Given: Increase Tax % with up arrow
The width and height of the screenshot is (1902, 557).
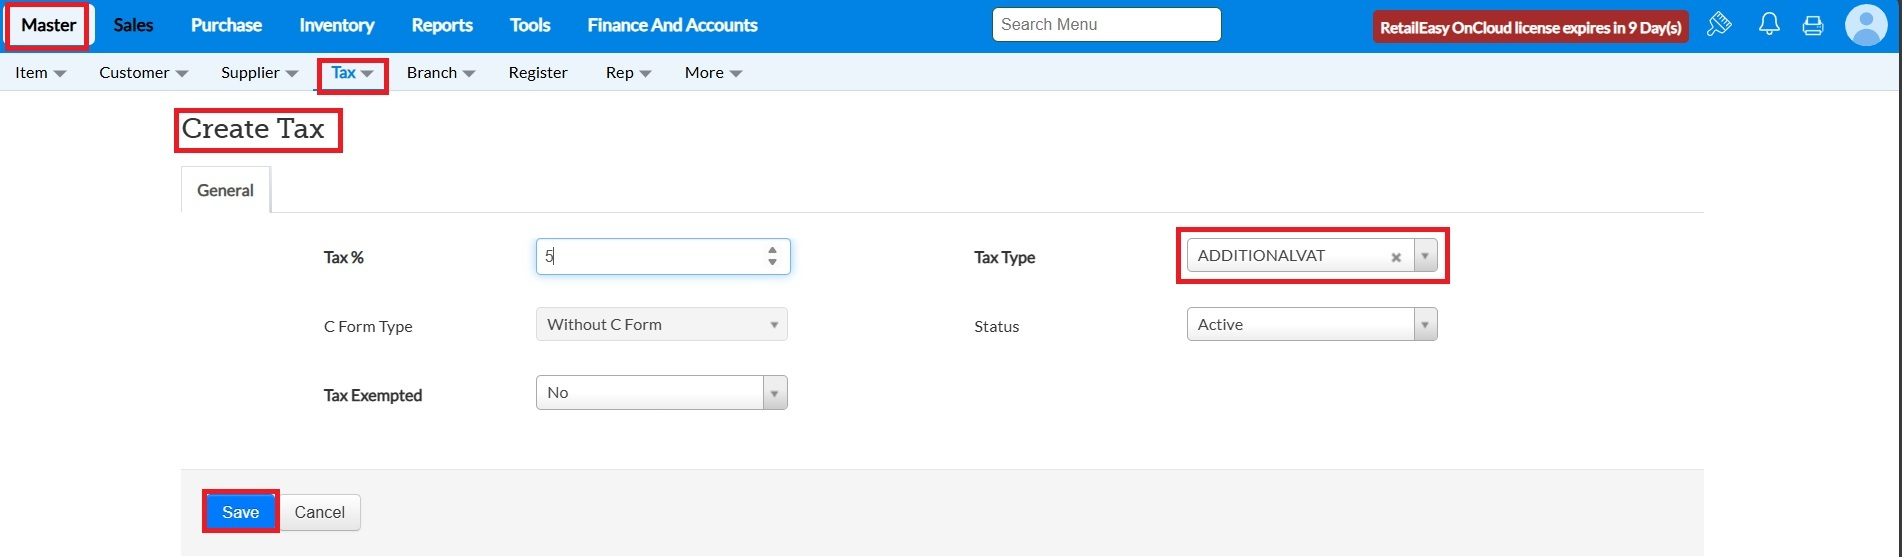Looking at the screenshot, I should [772, 250].
